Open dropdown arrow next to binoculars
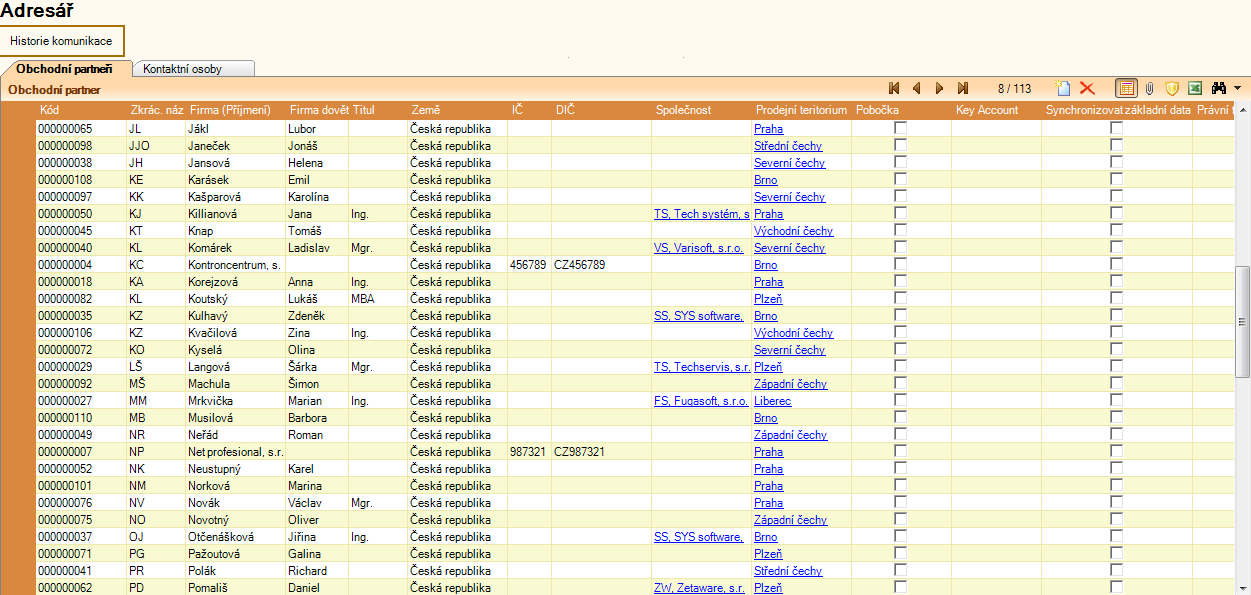The image size is (1251, 595). click(x=1238, y=88)
